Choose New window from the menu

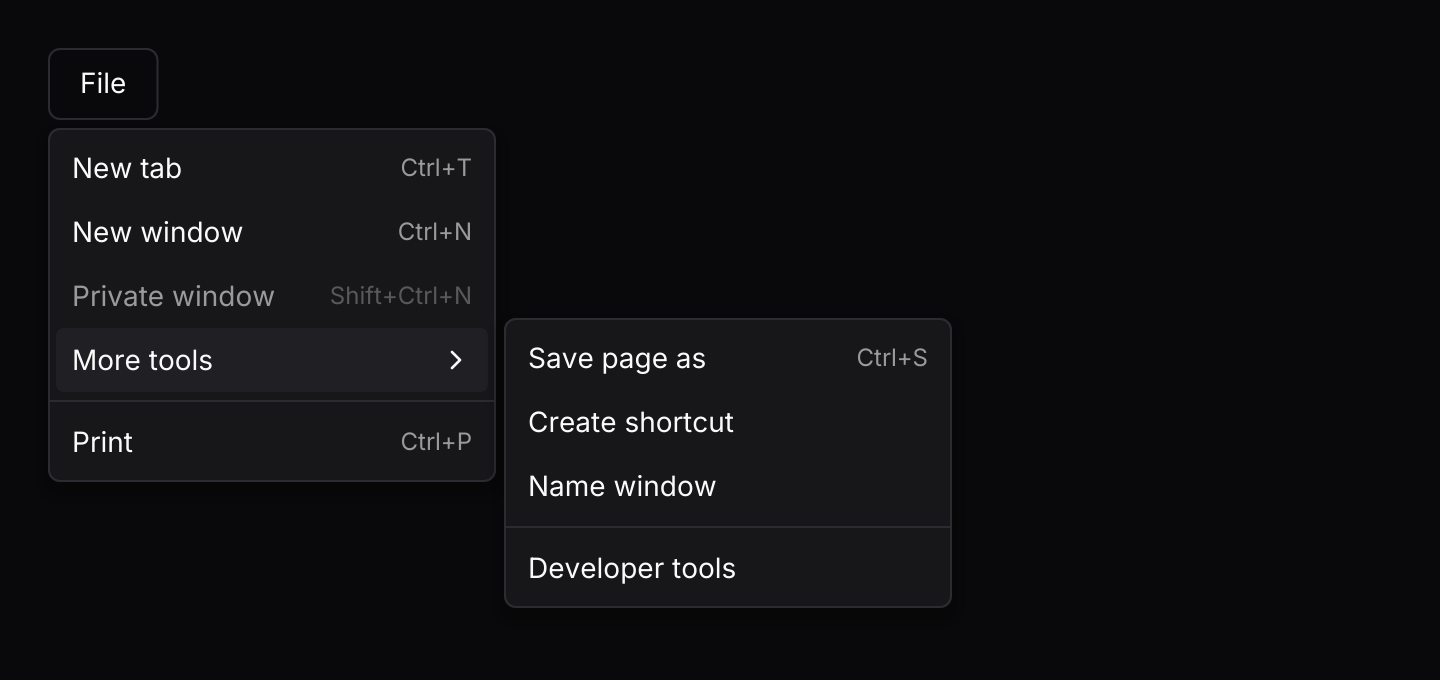[272, 232]
